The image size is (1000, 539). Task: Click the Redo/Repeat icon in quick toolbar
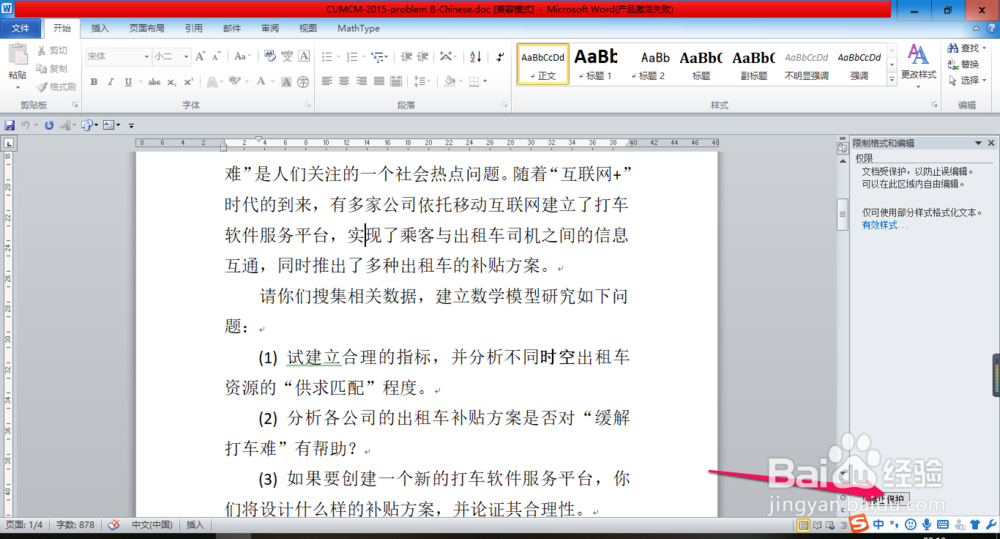(x=48, y=125)
